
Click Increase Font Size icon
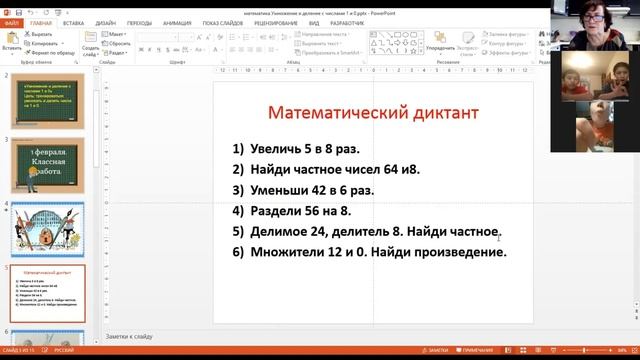tap(199, 38)
